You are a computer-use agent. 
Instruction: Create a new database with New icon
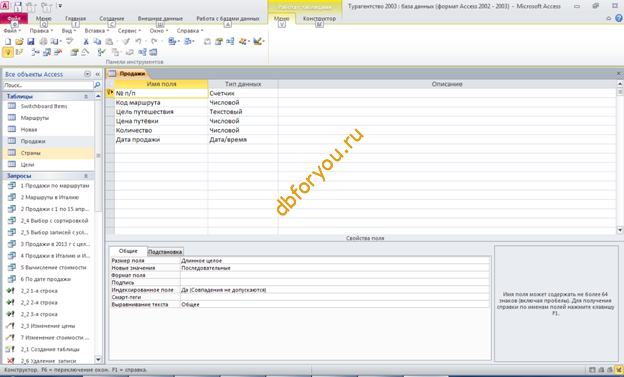click(8, 41)
